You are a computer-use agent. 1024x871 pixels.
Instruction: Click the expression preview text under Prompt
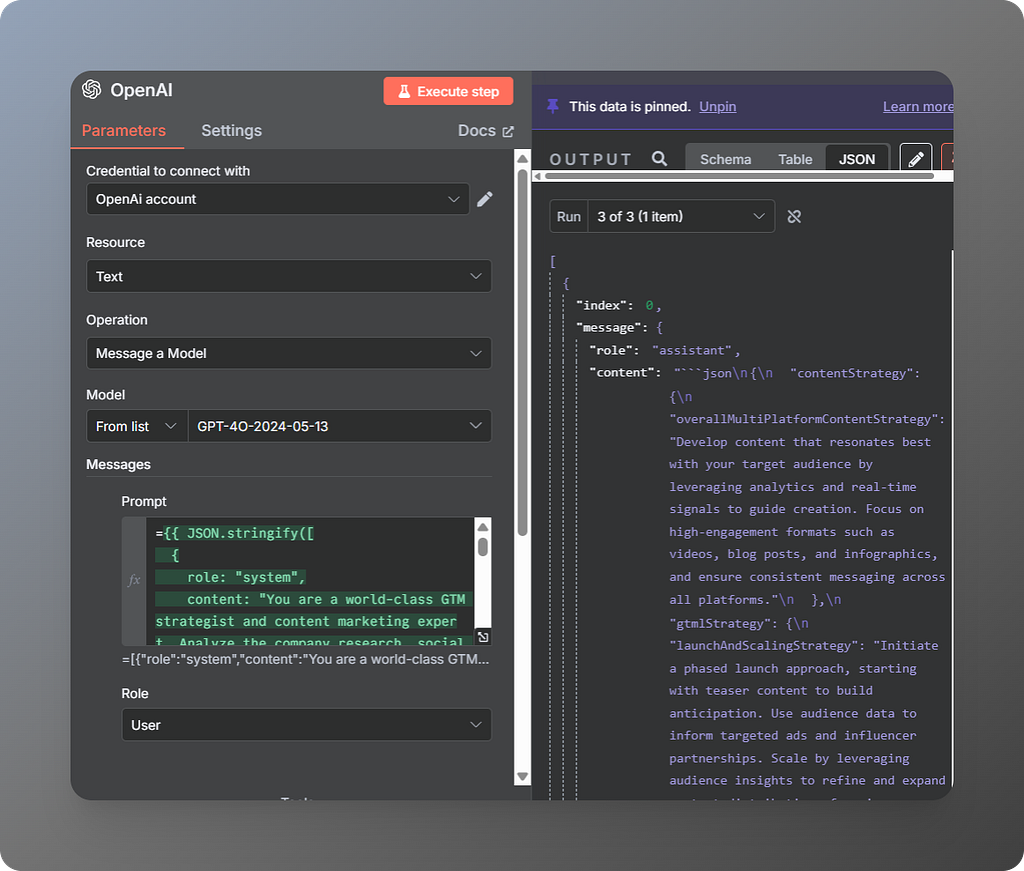pos(306,659)
